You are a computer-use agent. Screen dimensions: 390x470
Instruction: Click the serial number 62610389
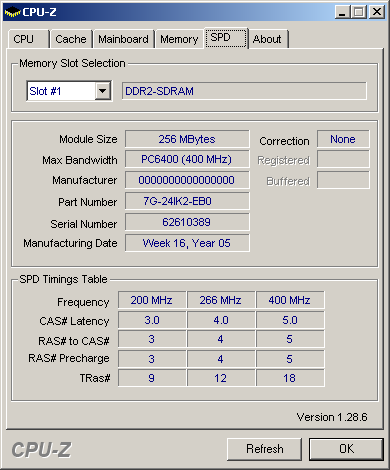pyautogui.click(x=187, y=222)
